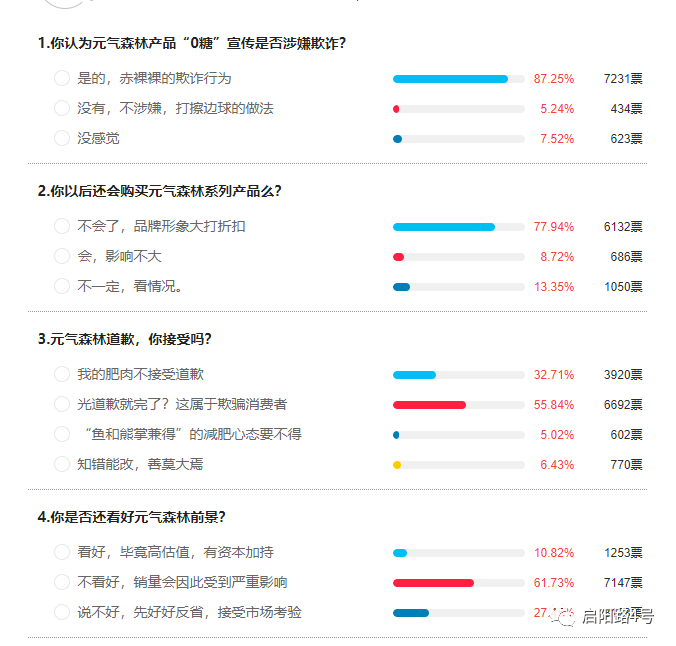Click the 10.82% percentage value

(554, 553)
